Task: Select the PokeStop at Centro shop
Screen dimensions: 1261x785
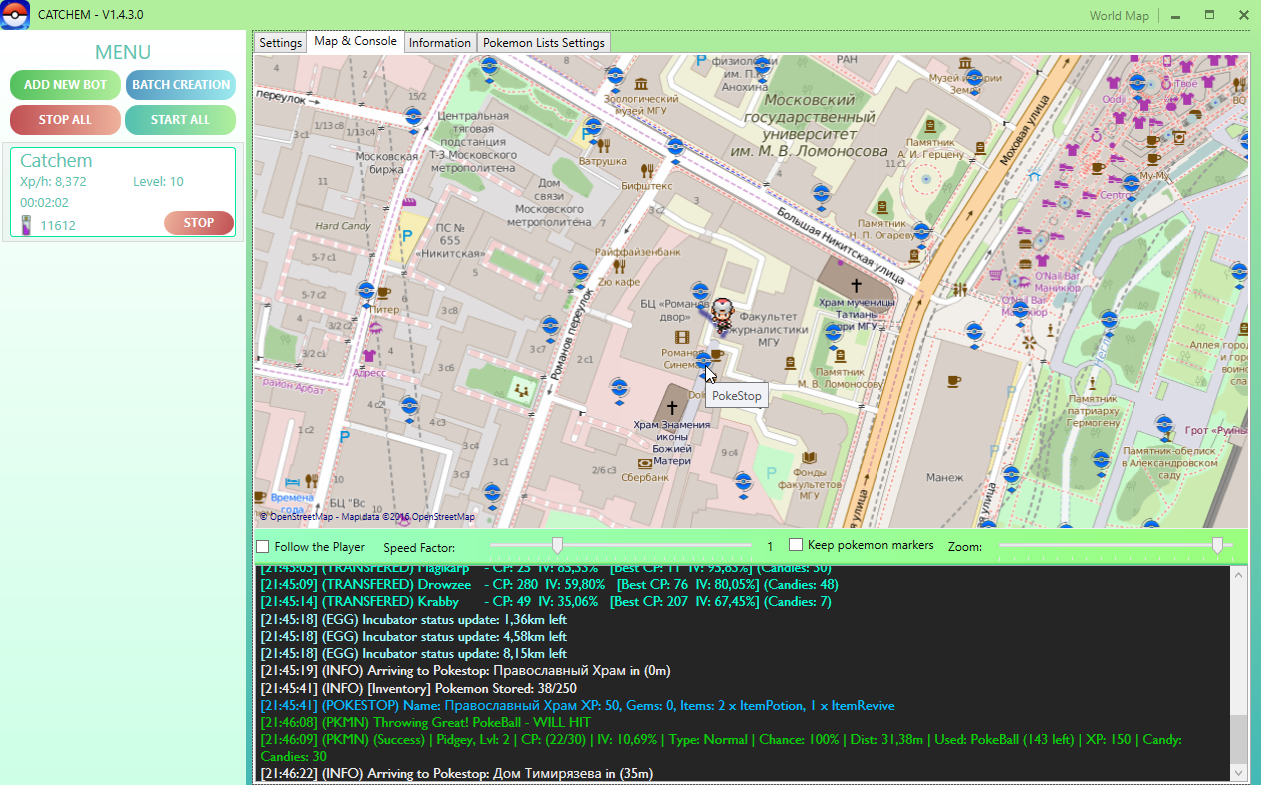Action: (x=1131, y=186)
